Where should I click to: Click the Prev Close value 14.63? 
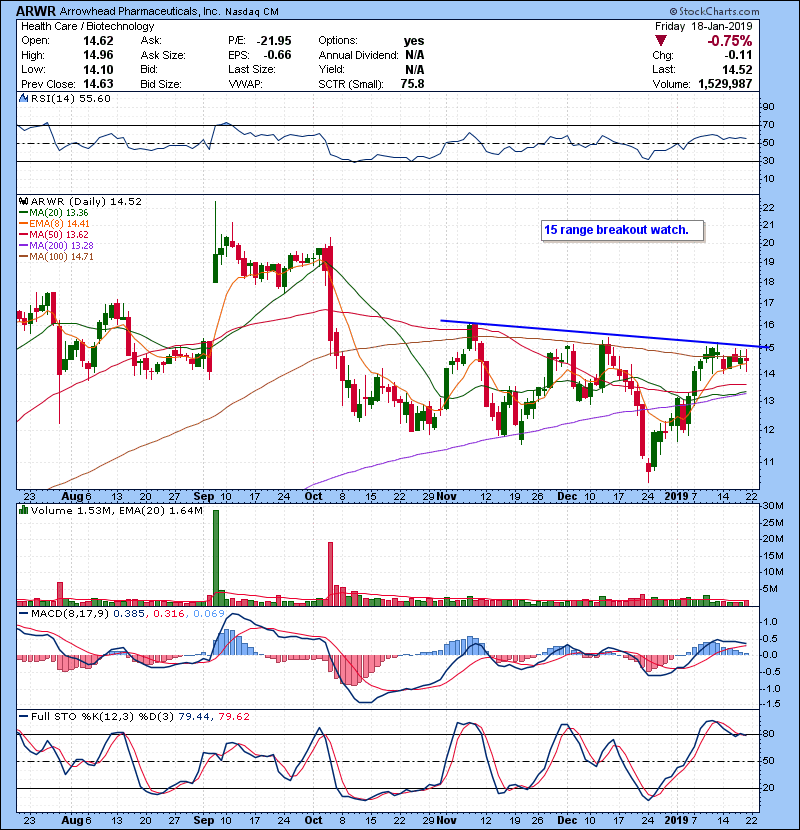pos(98,84)
